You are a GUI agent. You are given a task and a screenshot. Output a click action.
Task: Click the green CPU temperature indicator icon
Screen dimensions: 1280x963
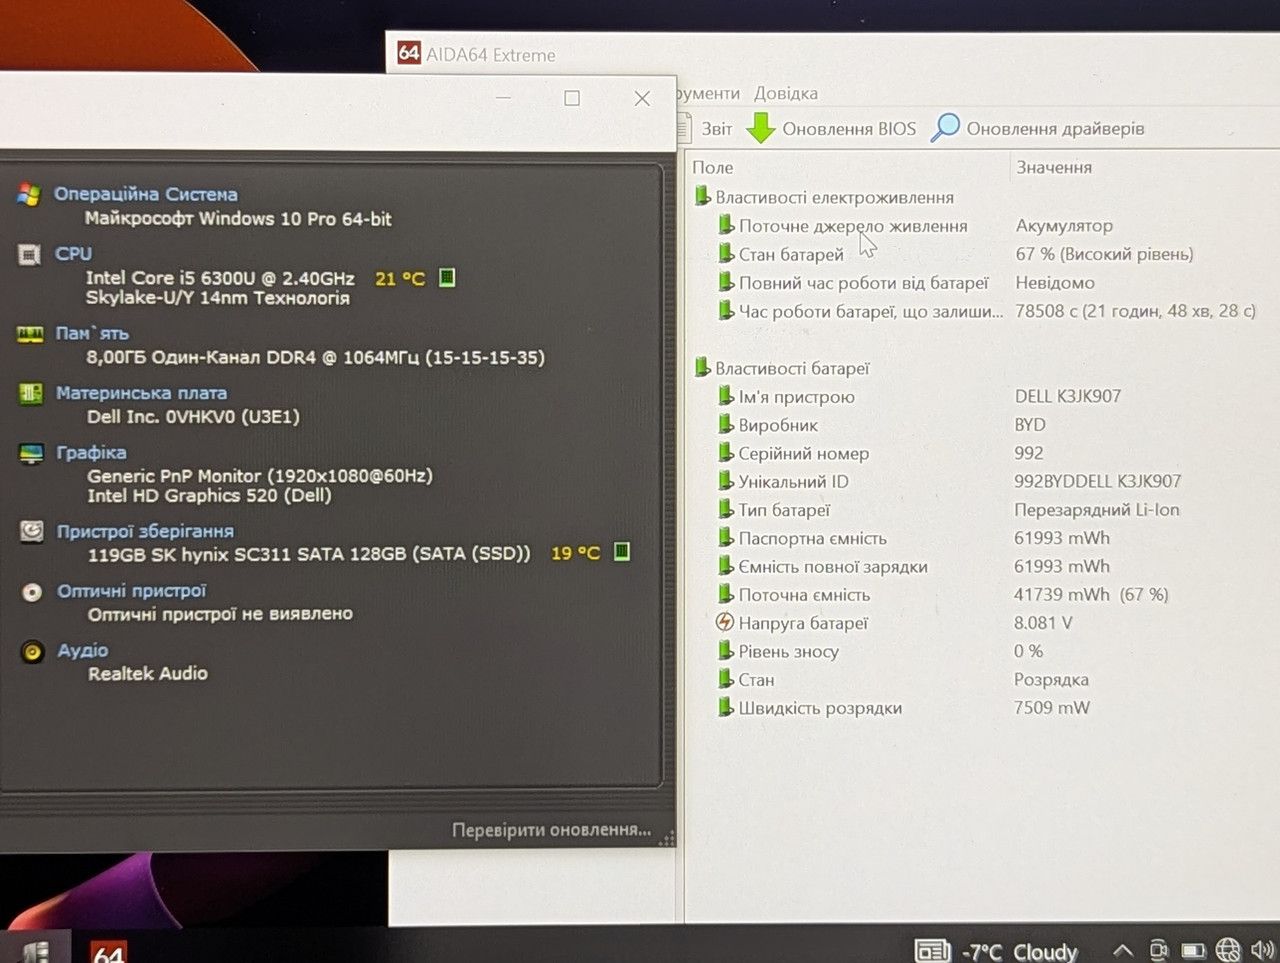tap(447, 278)
